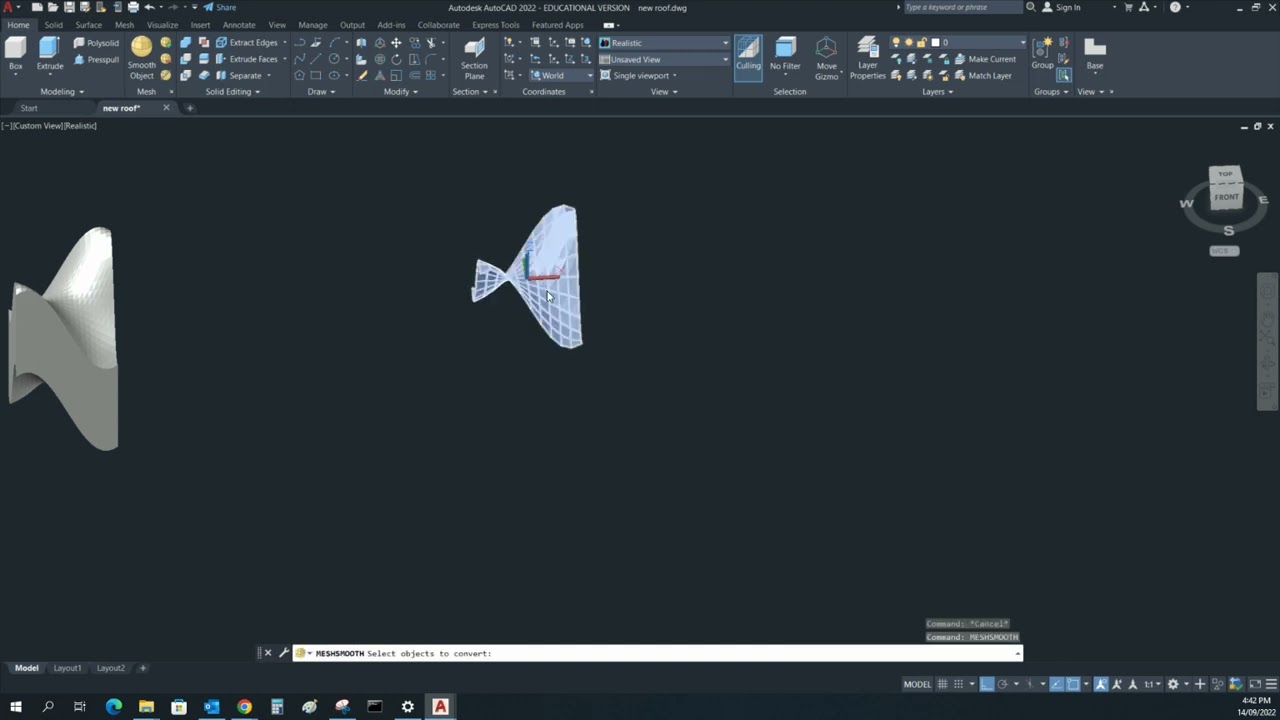
Task: Click the TOP face of the ViewCube
Action: (1225, 175)
